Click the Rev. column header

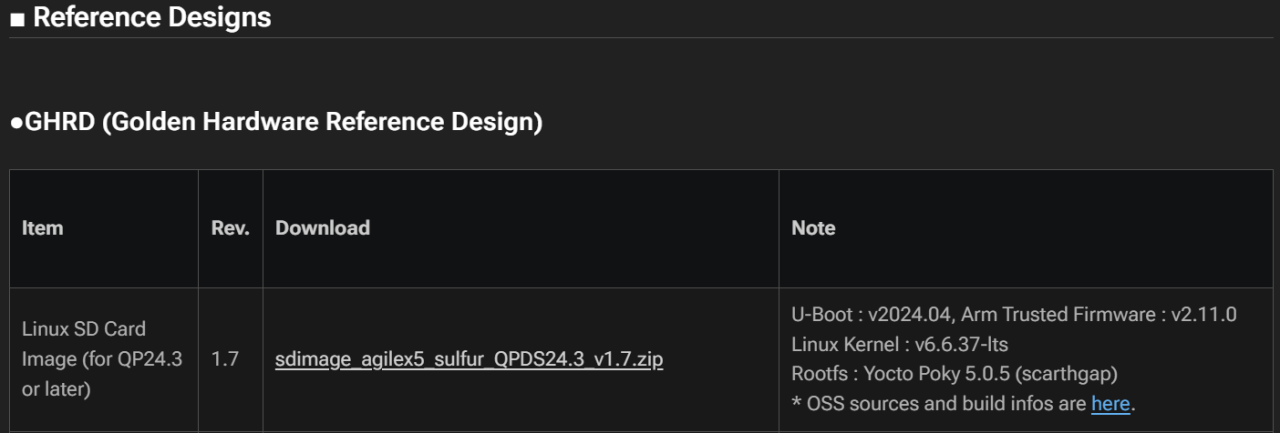(230, 228)
